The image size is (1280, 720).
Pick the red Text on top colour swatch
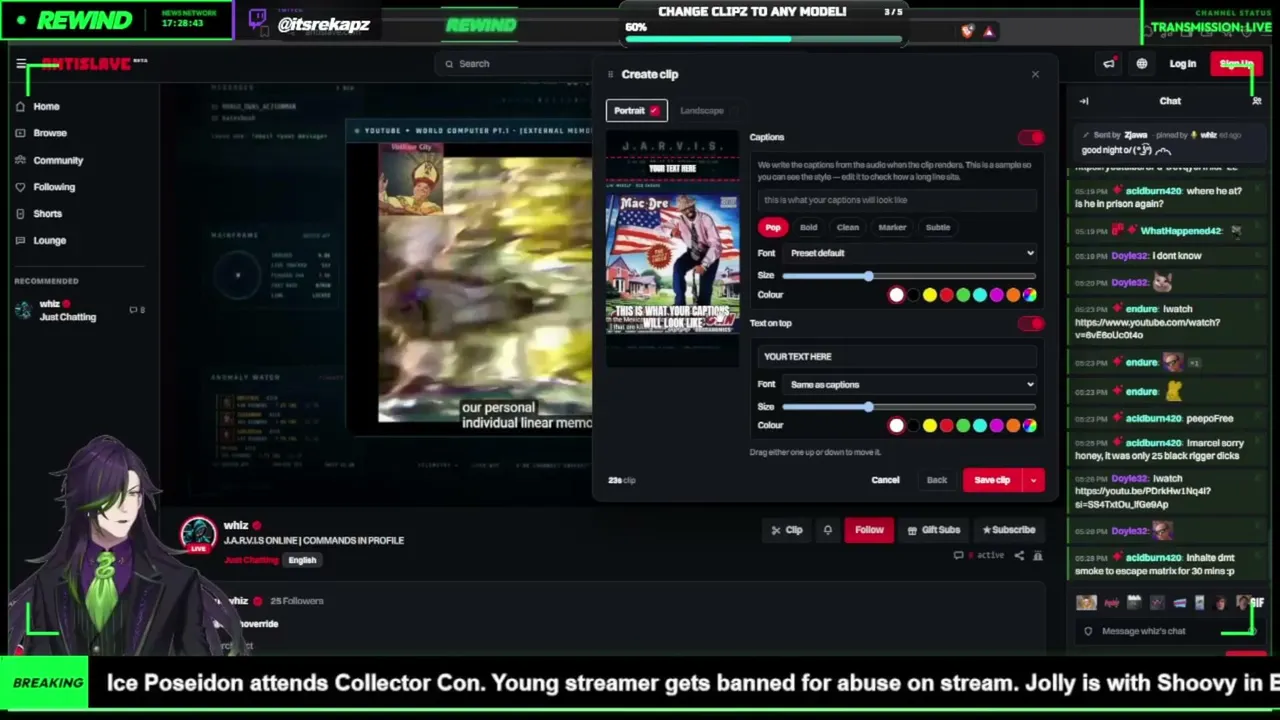point(947,426)
